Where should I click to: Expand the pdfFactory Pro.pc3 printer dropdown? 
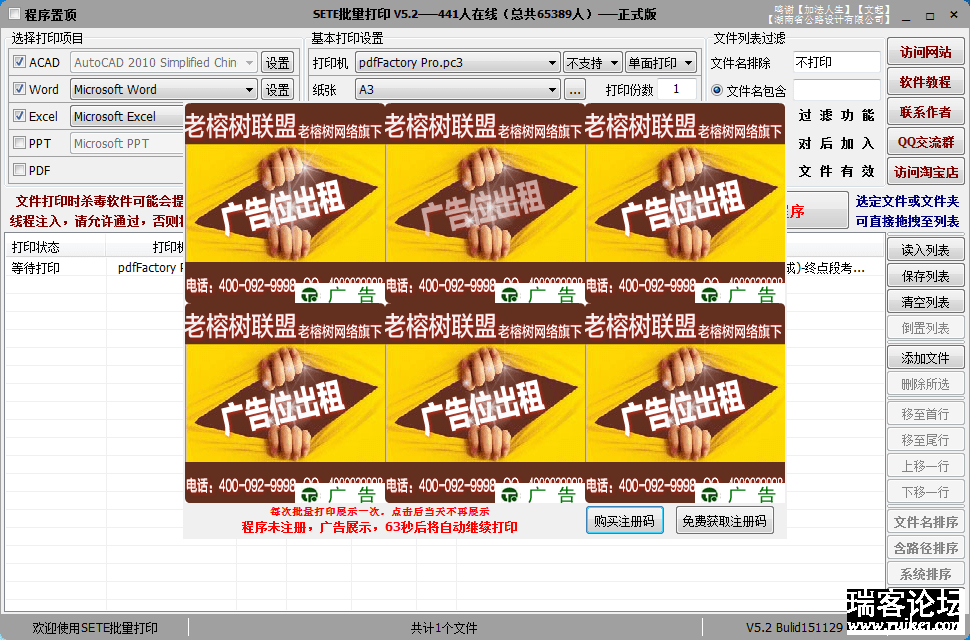point(458,62)
